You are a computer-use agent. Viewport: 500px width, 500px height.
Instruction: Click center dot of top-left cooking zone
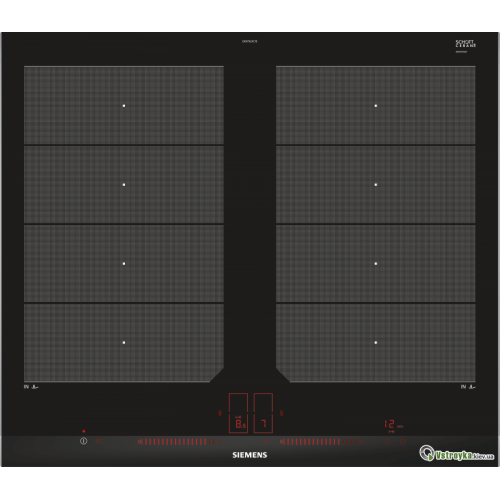point(124,106)
